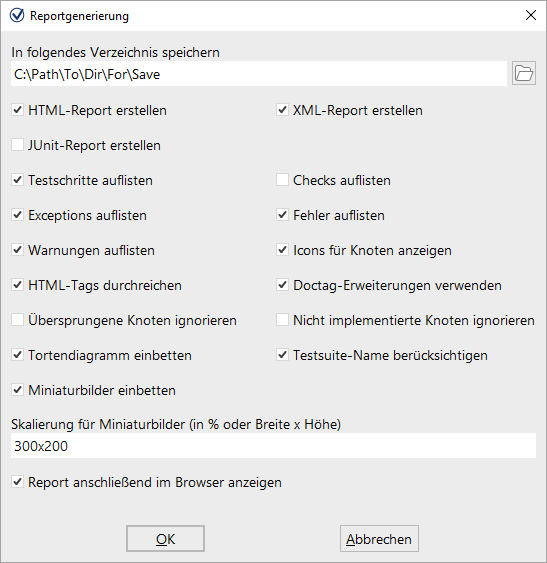Toggle Testschritte auflisten checkbox
The image size is (547, 563).
pyautogui.click(x=18, y=180)
